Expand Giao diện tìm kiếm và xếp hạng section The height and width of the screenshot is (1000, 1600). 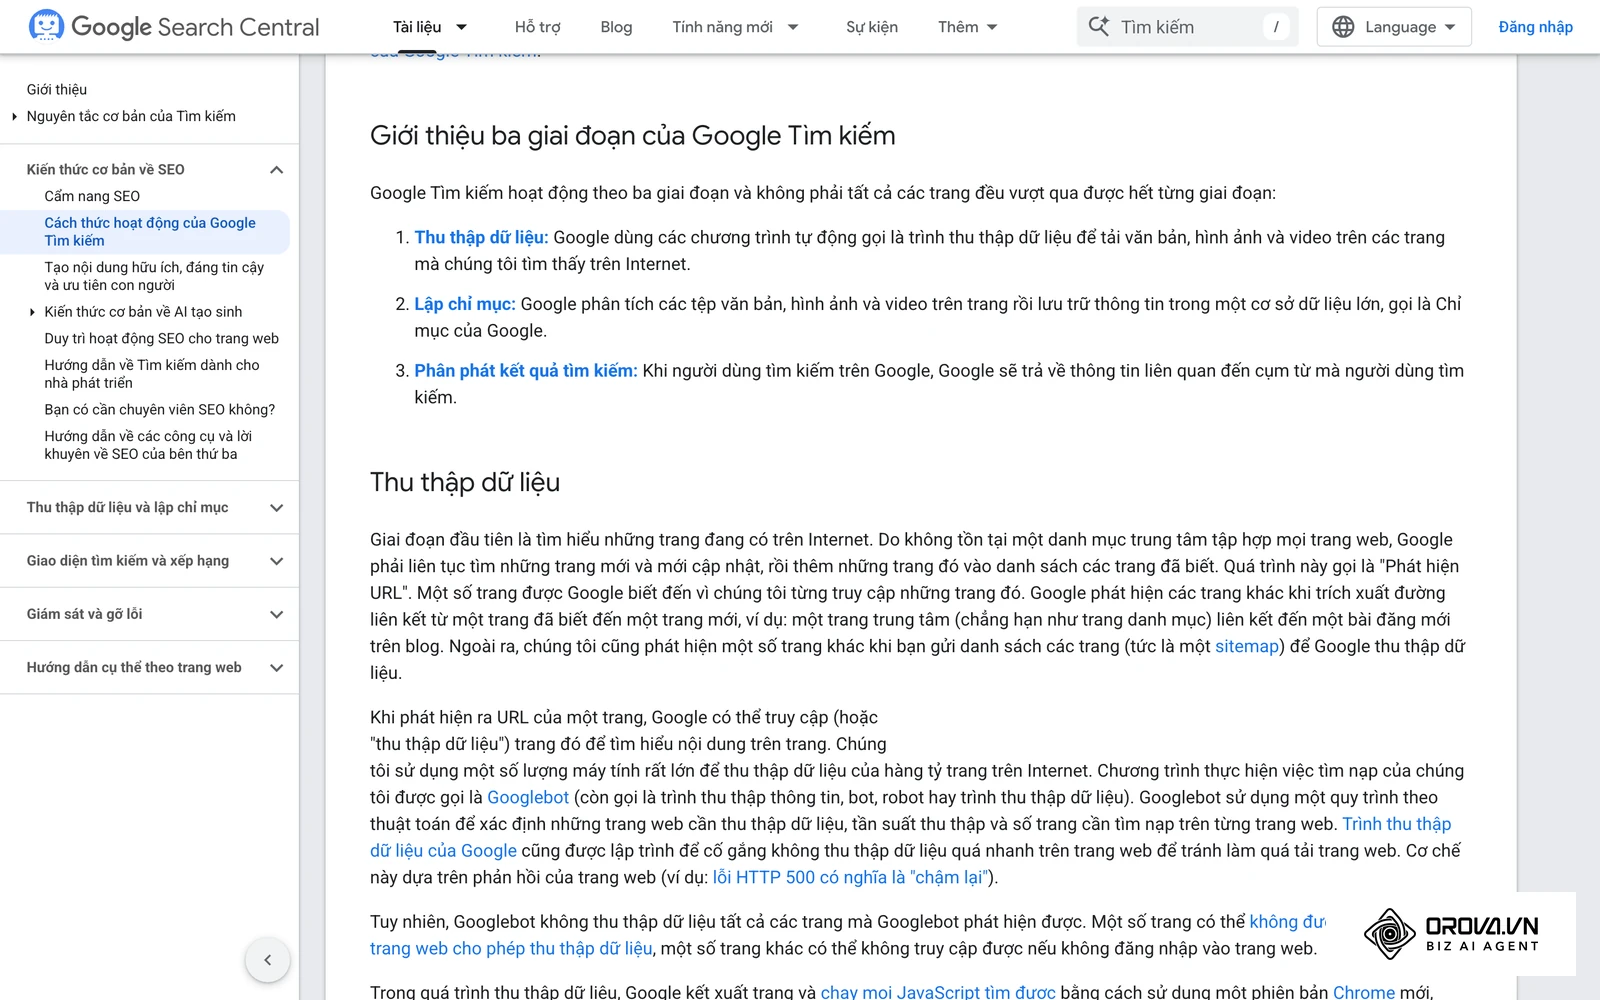coord(277,561)
